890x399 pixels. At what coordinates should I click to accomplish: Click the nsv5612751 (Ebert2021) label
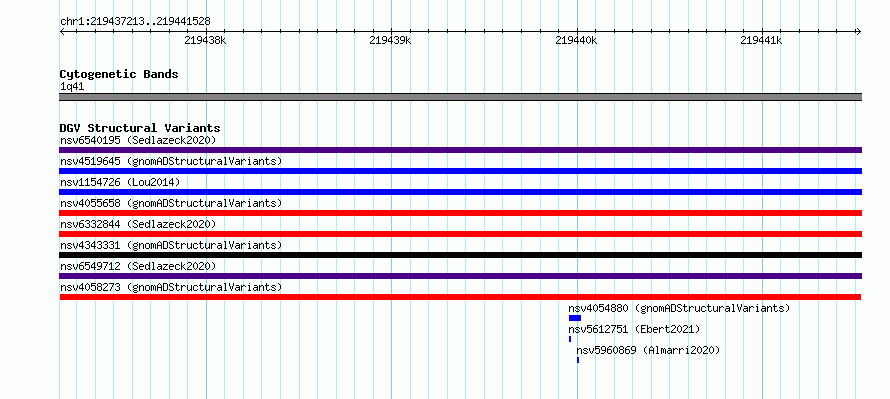coord(635,329)
